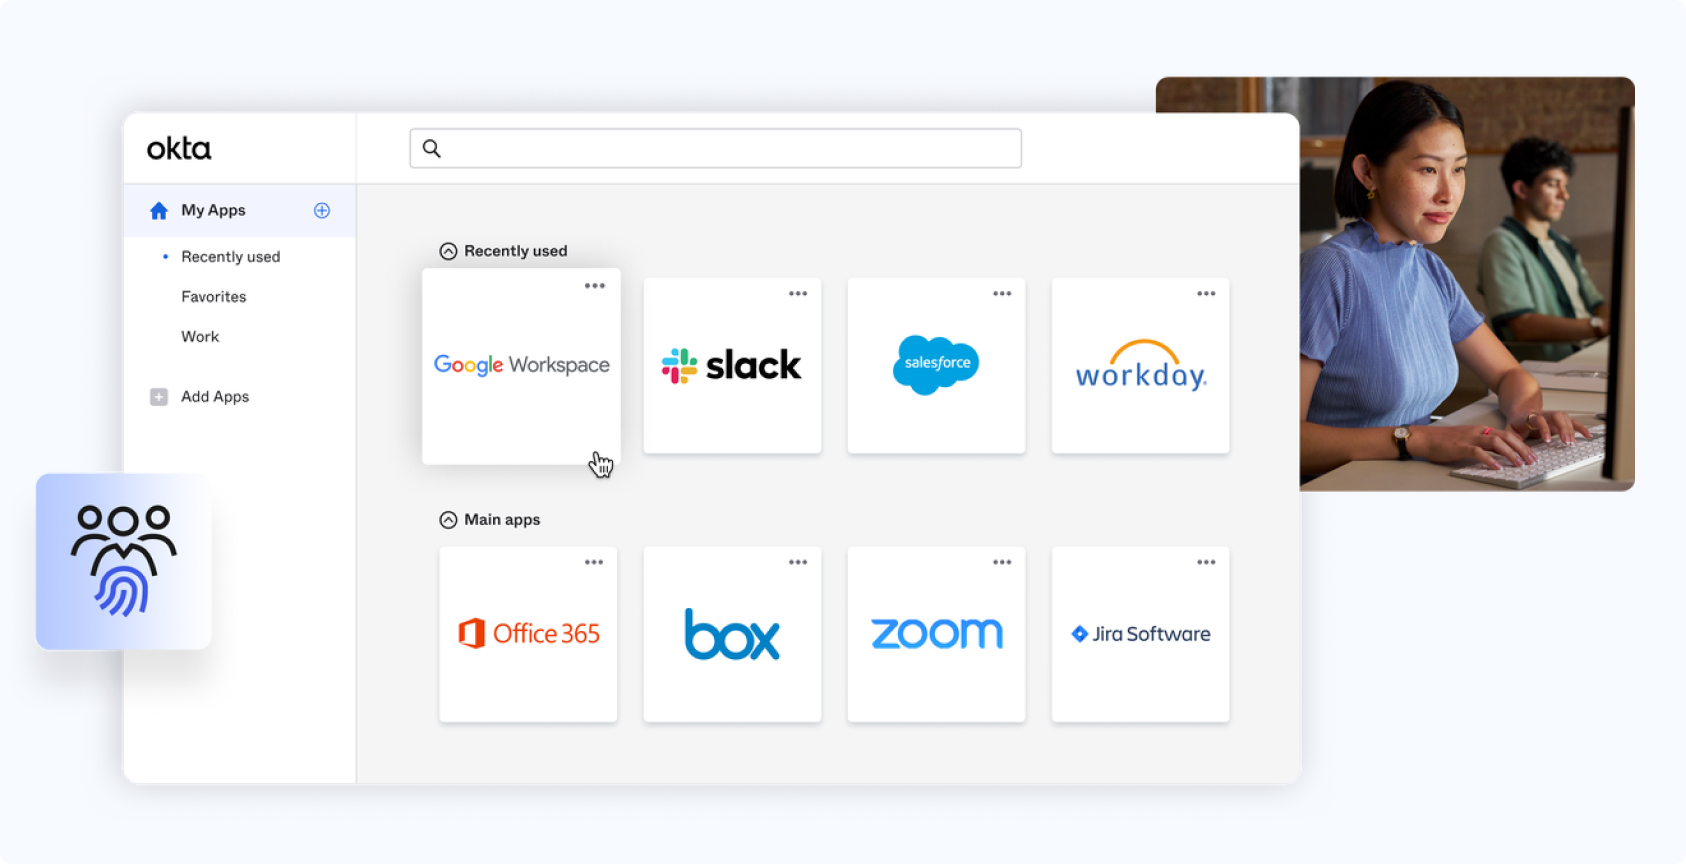1686x864 pixels.
Task: Click the plus circle icon next to My Apps
Action: pyautogui.click(x=322, y=210)
